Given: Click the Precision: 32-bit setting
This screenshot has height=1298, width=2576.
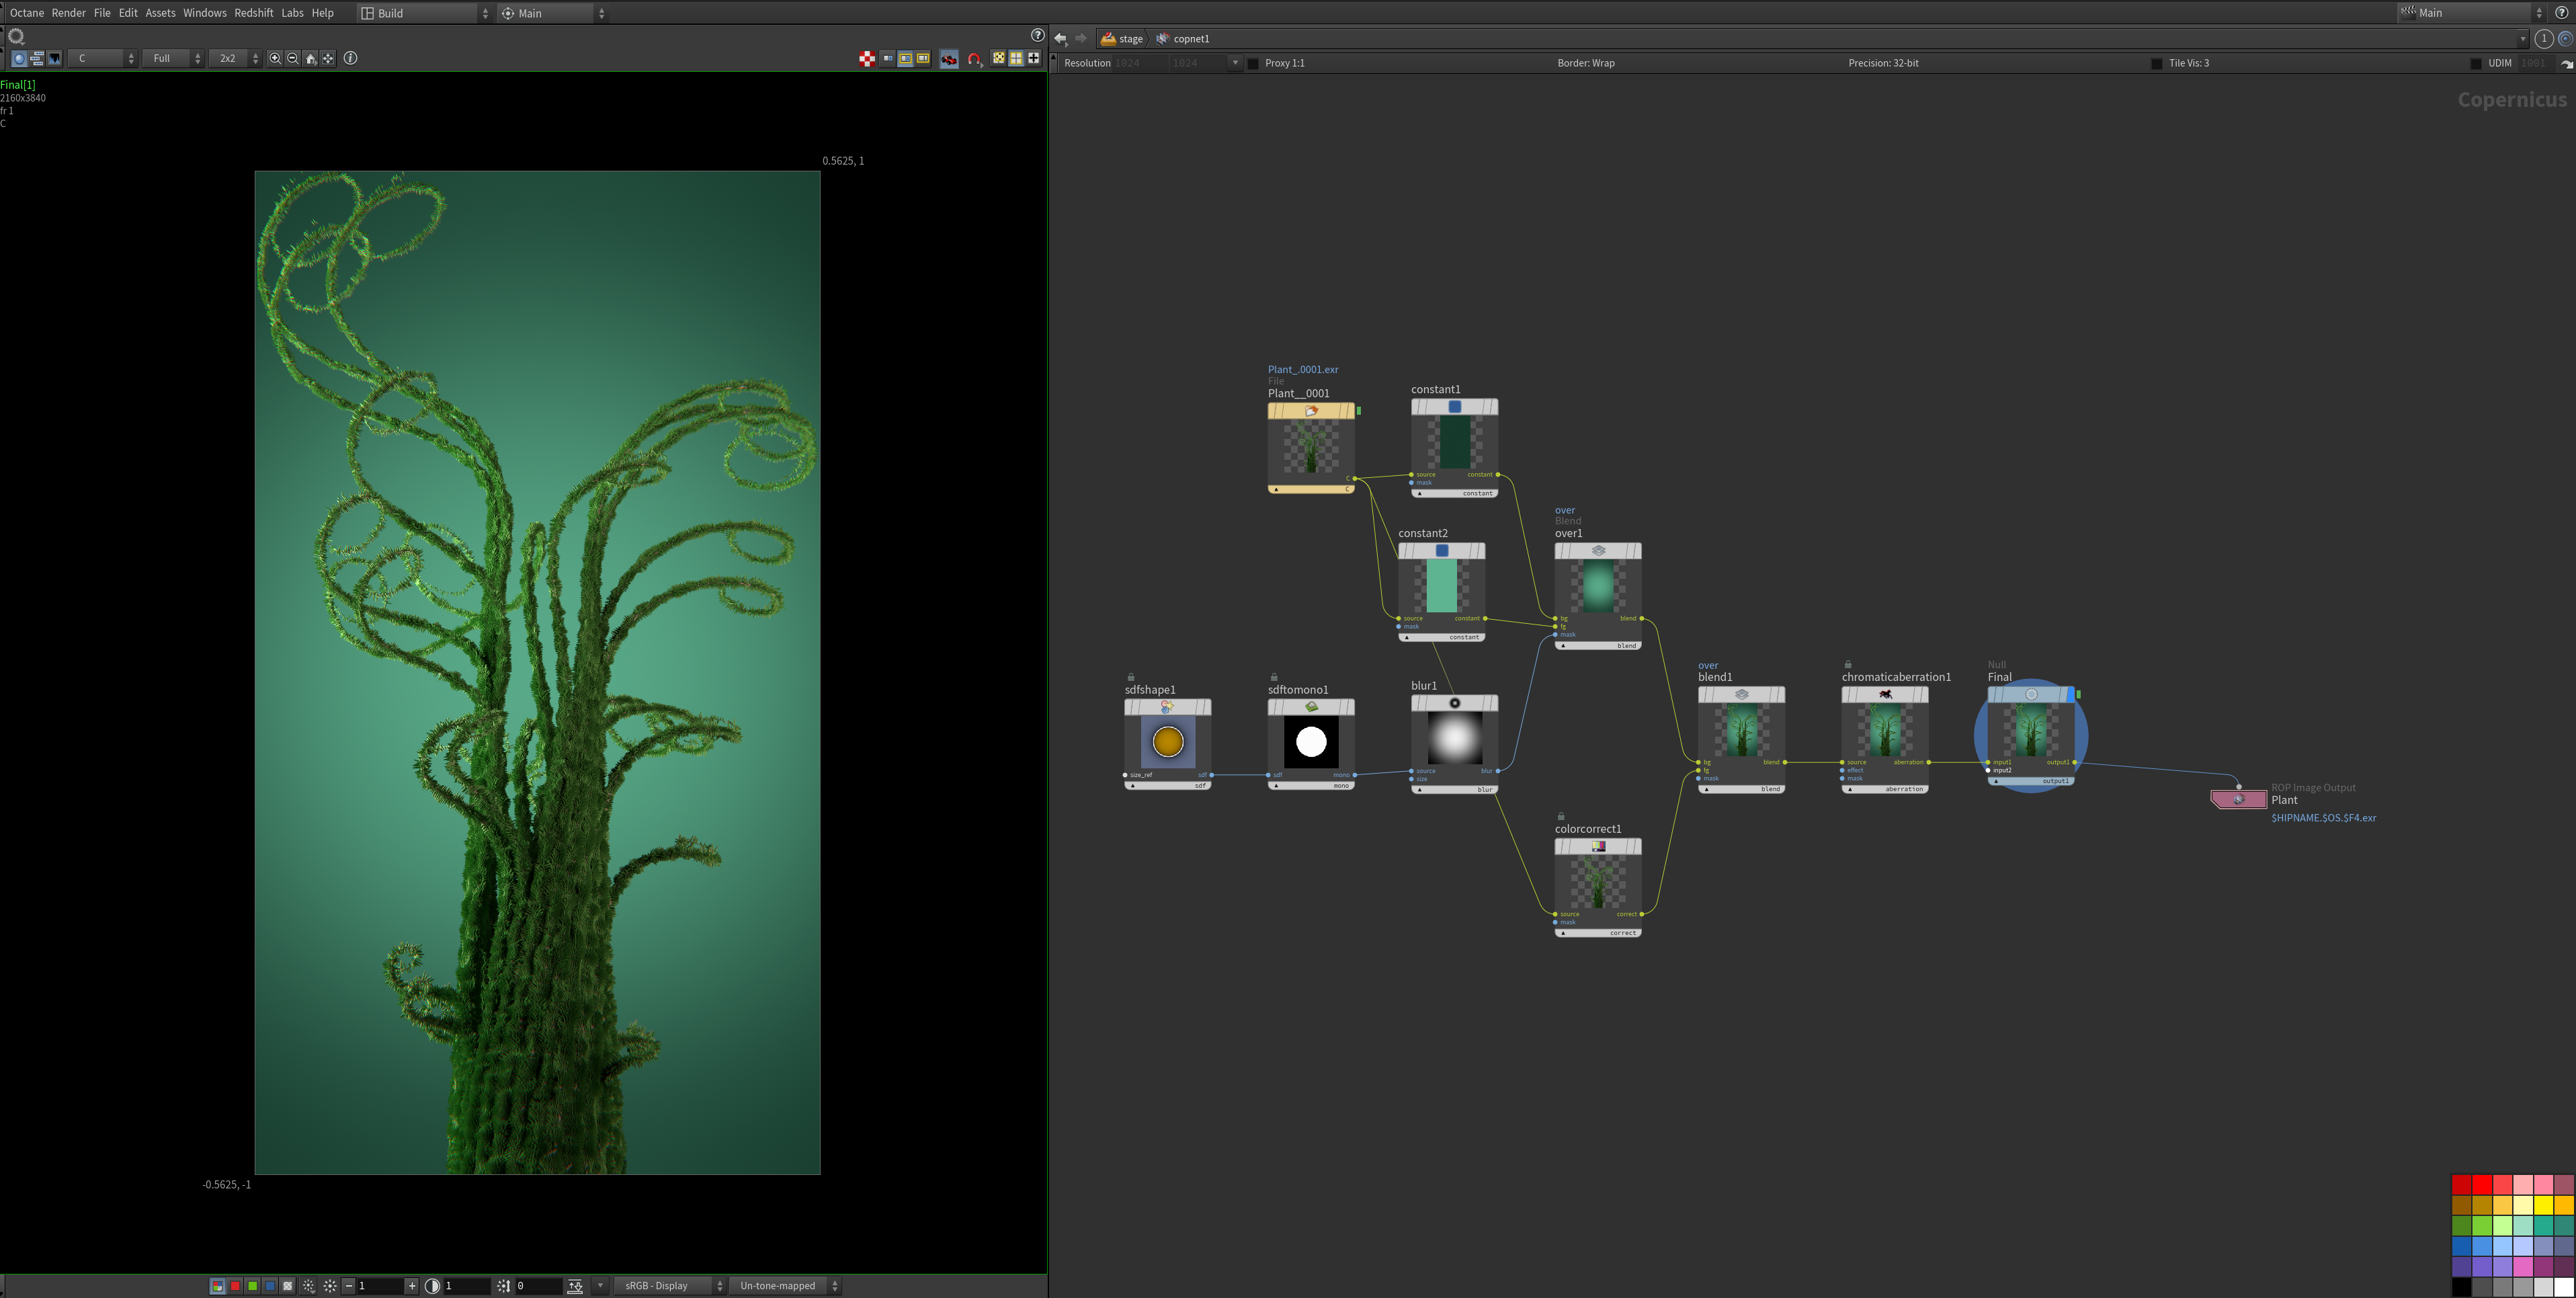Looking at the screenshot, I should point(1883,63).
